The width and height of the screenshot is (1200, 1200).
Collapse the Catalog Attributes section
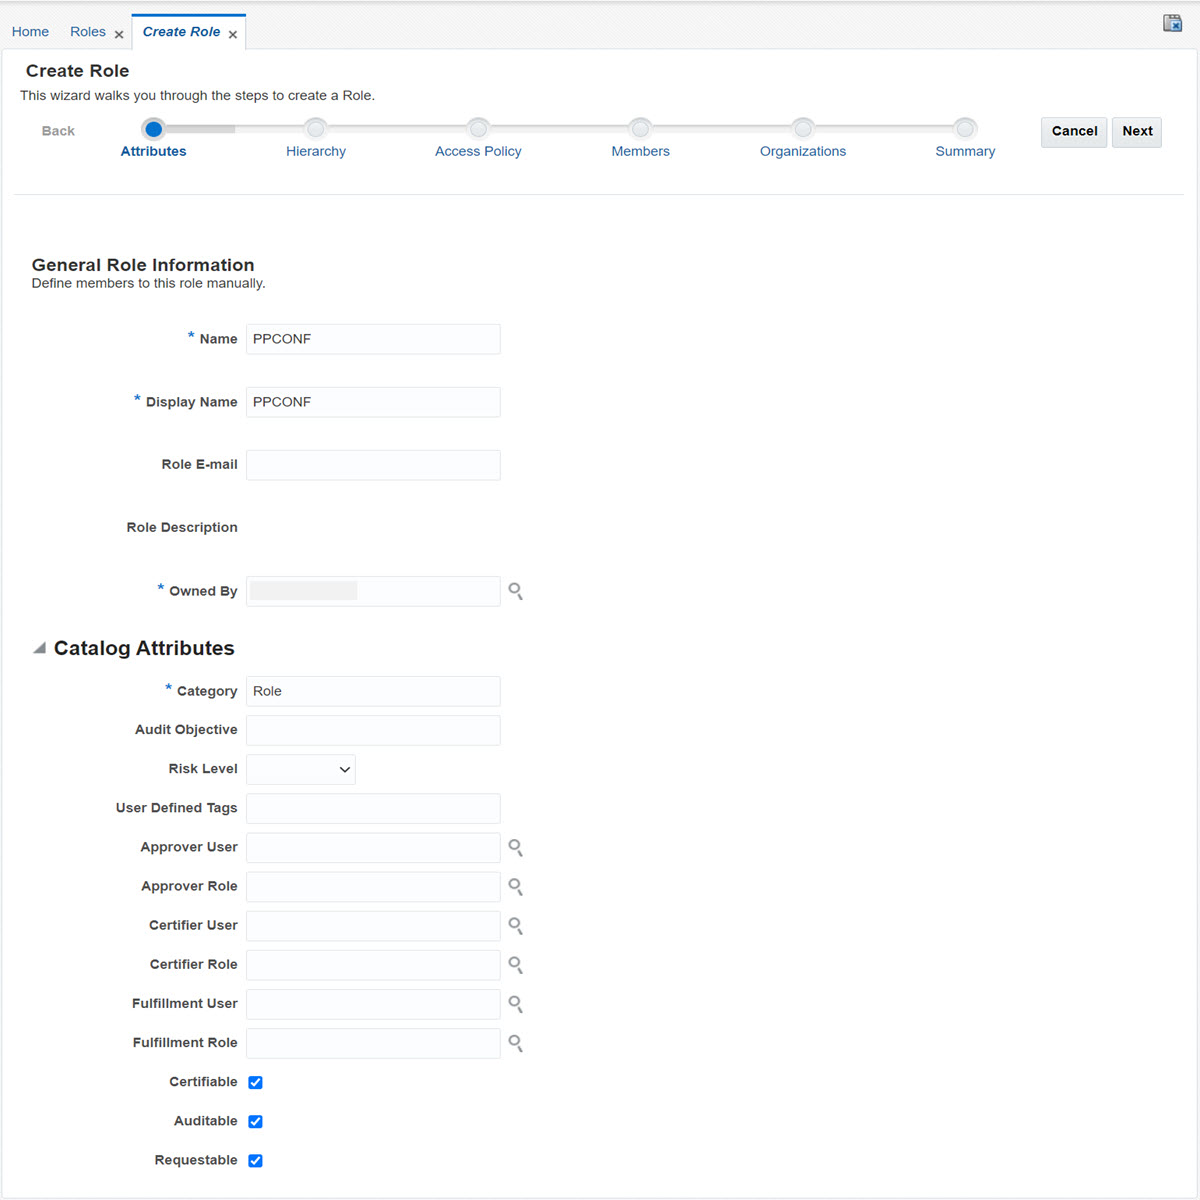coord(38,647)
